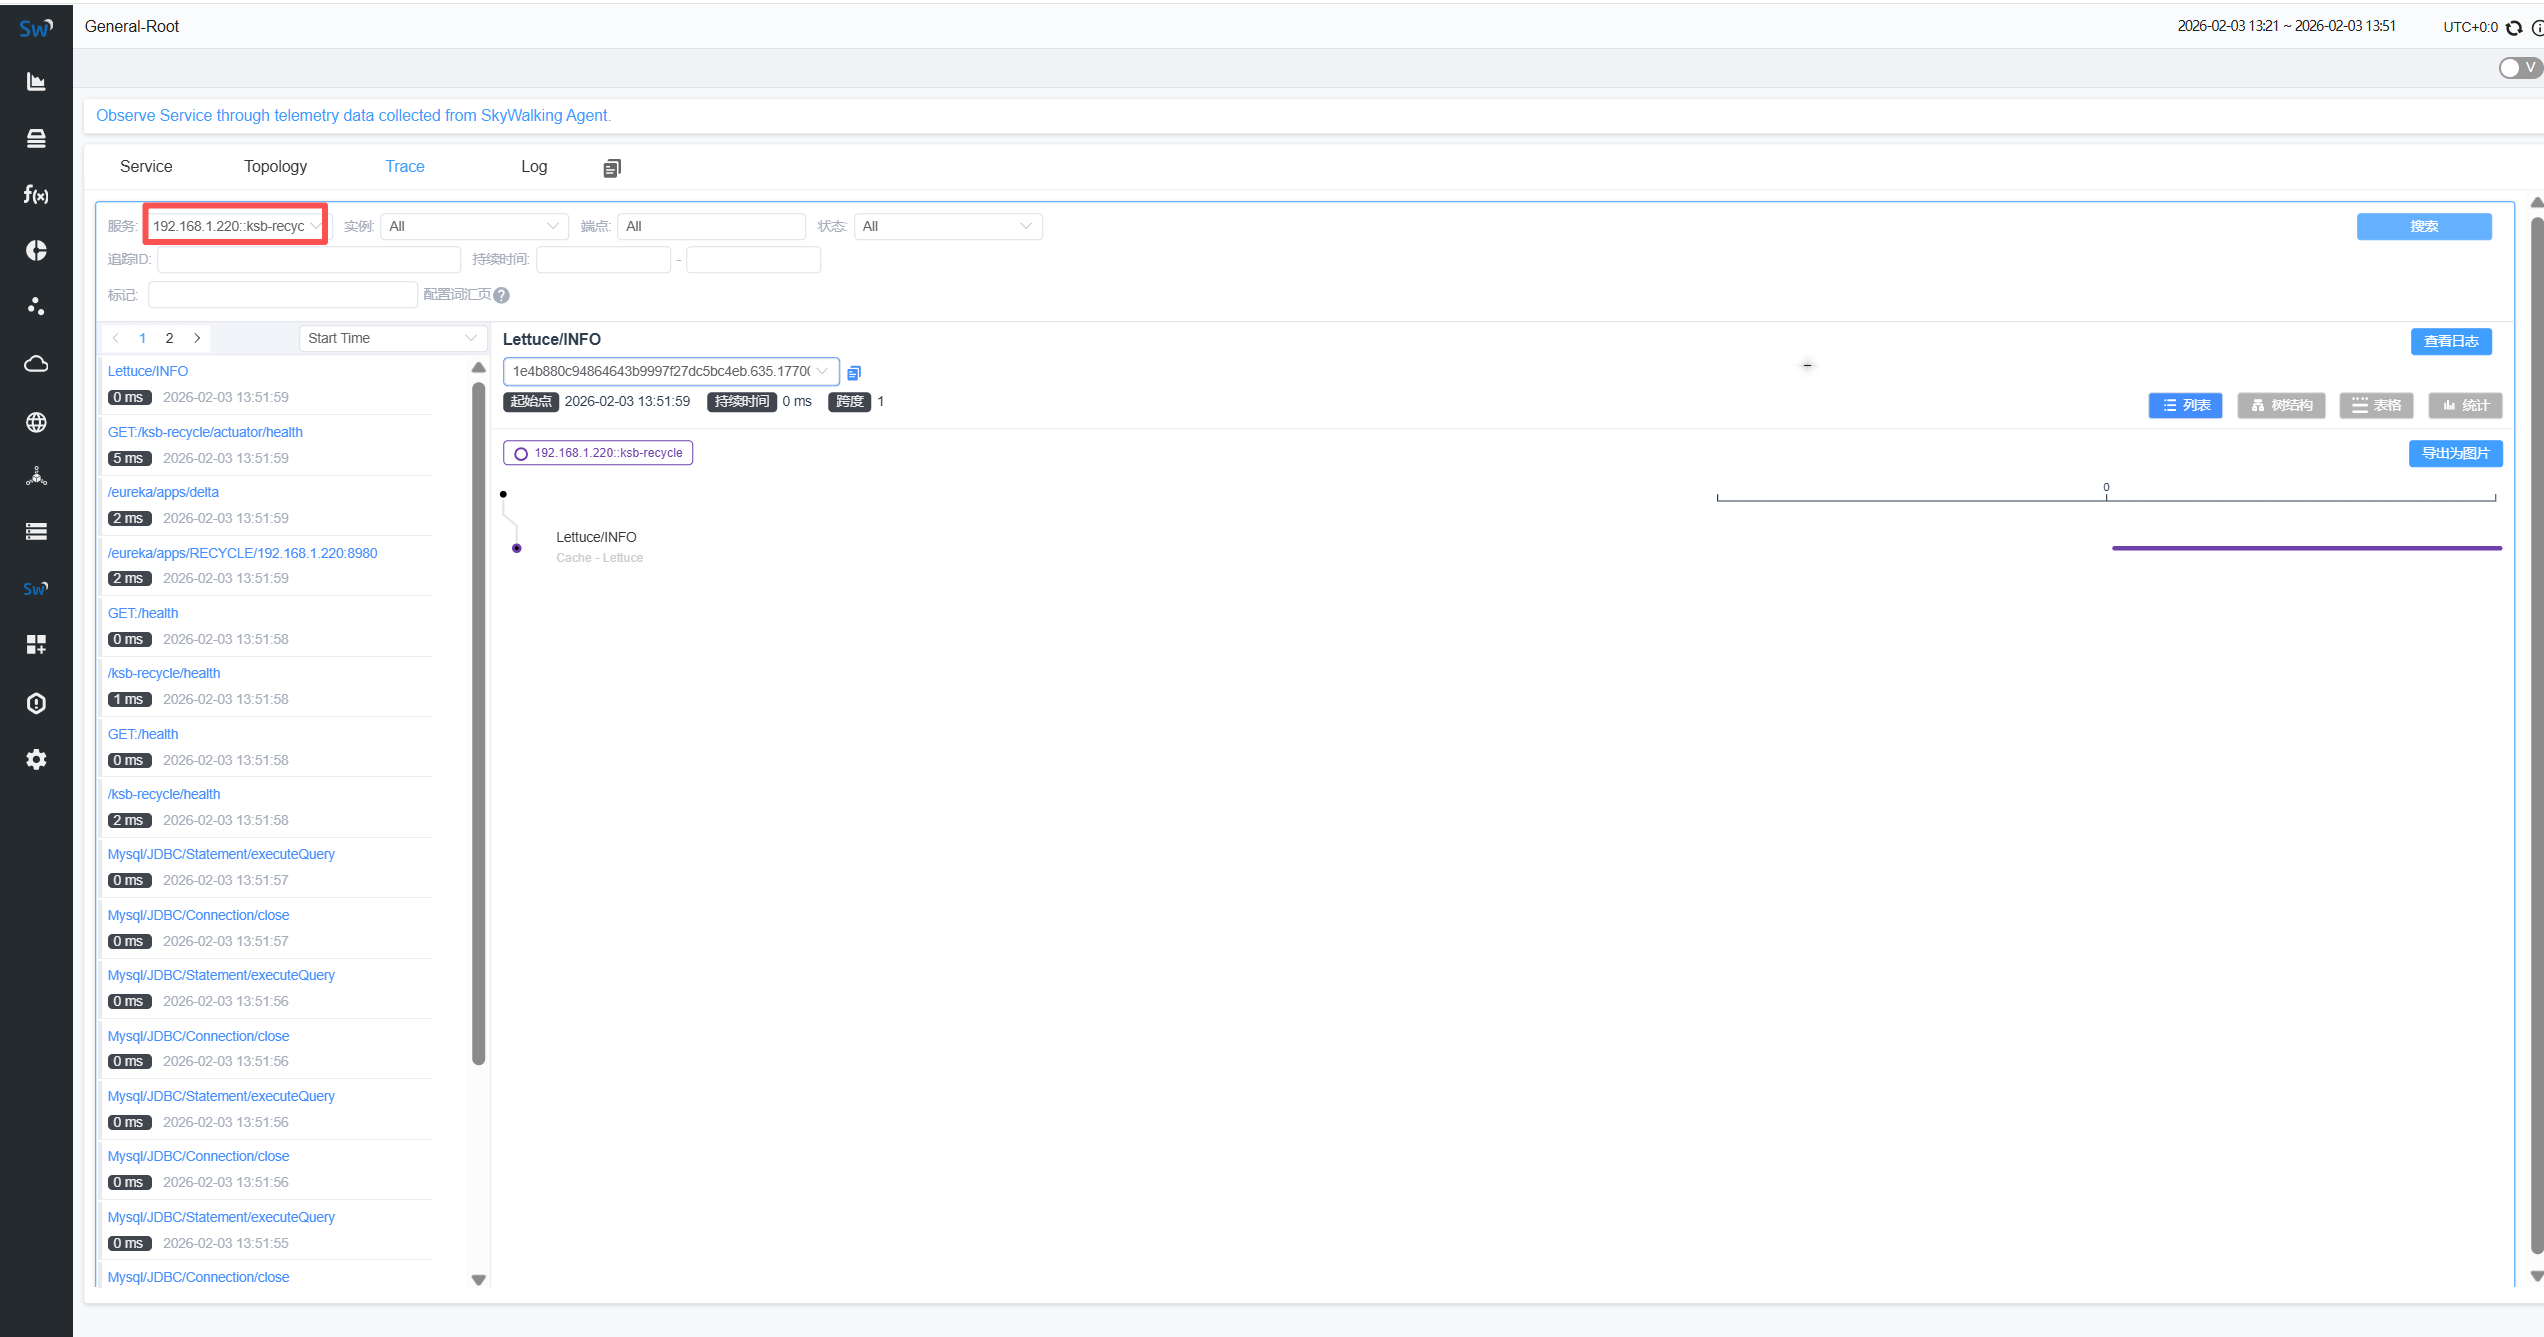Viewport: 2544px width, 1337px height.
Task: Switch trace view to 树结构 mode
Action: [2281, 405]
